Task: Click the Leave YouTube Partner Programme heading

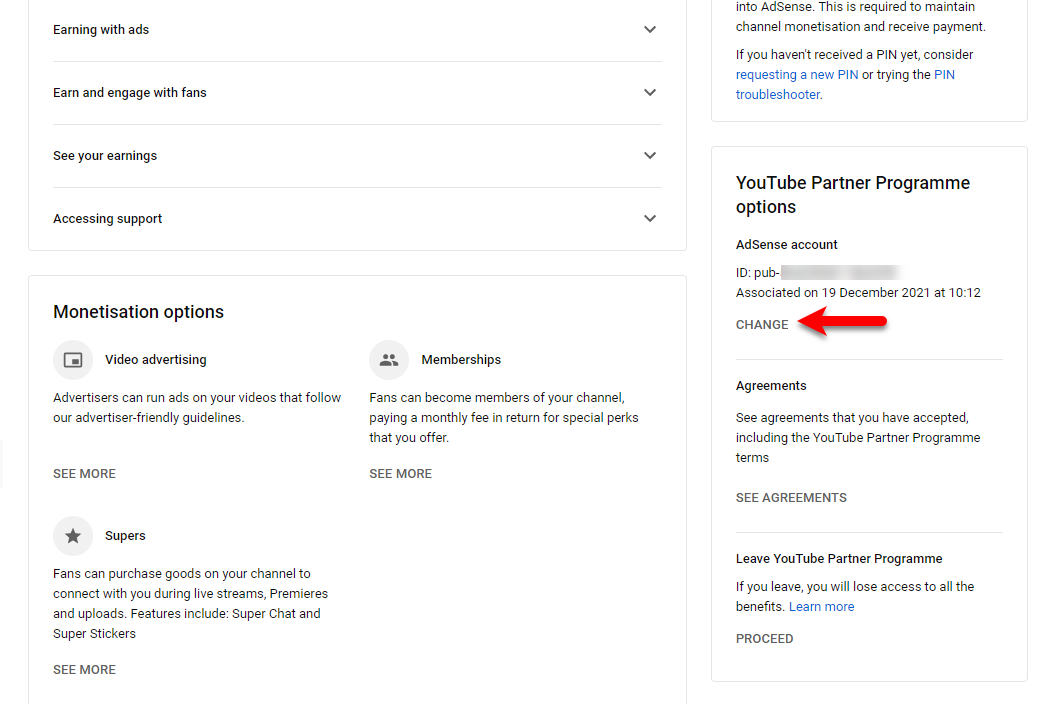Action: 839,559
